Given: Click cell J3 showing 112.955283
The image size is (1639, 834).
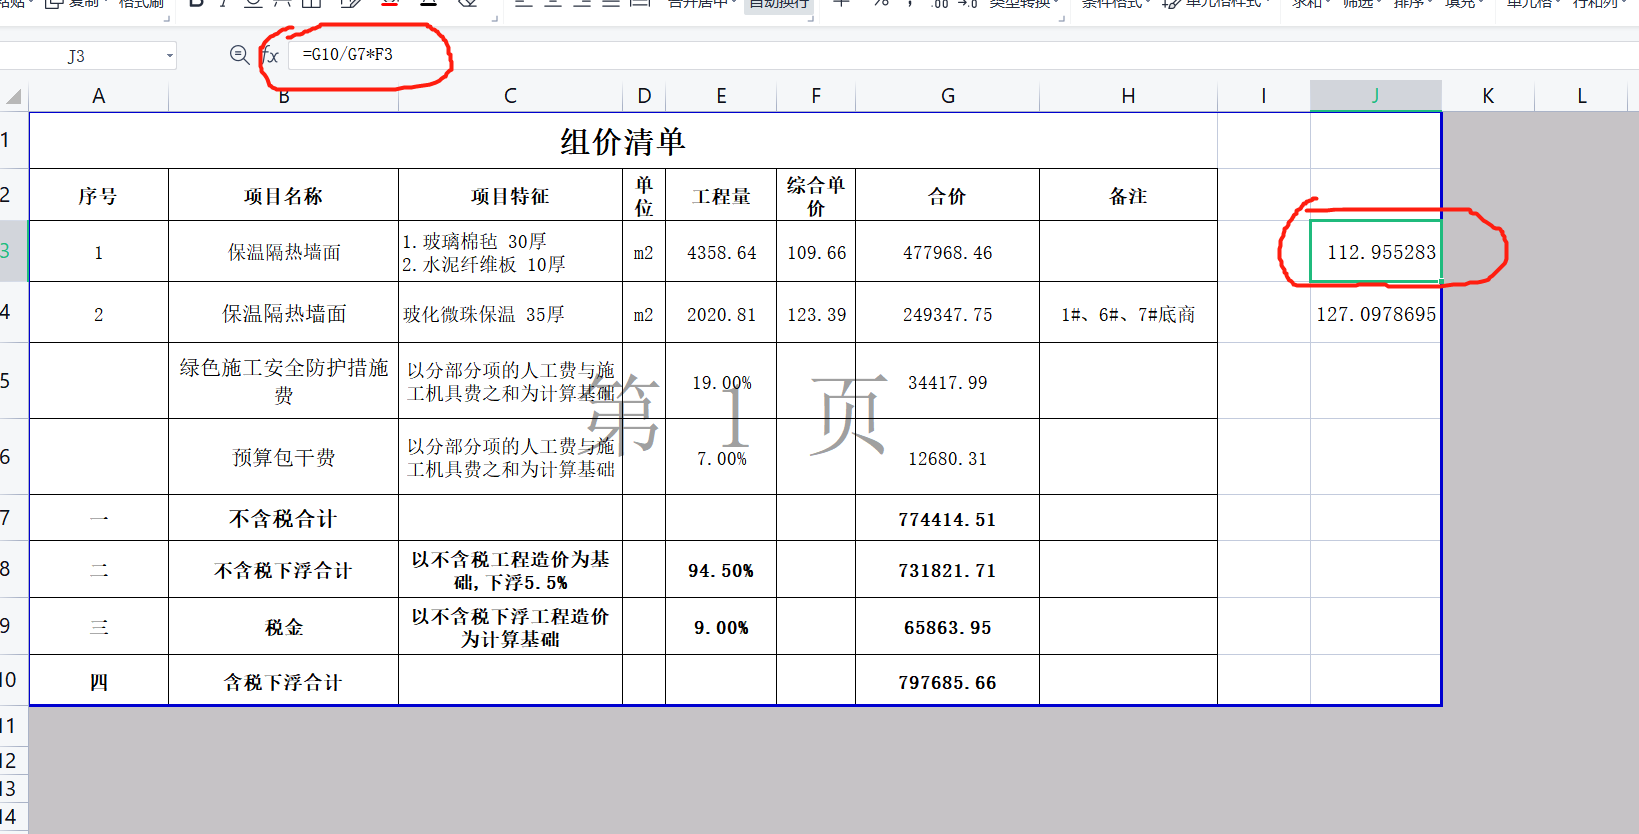Looking at the screenshot, I should (x=1376, y=252).
